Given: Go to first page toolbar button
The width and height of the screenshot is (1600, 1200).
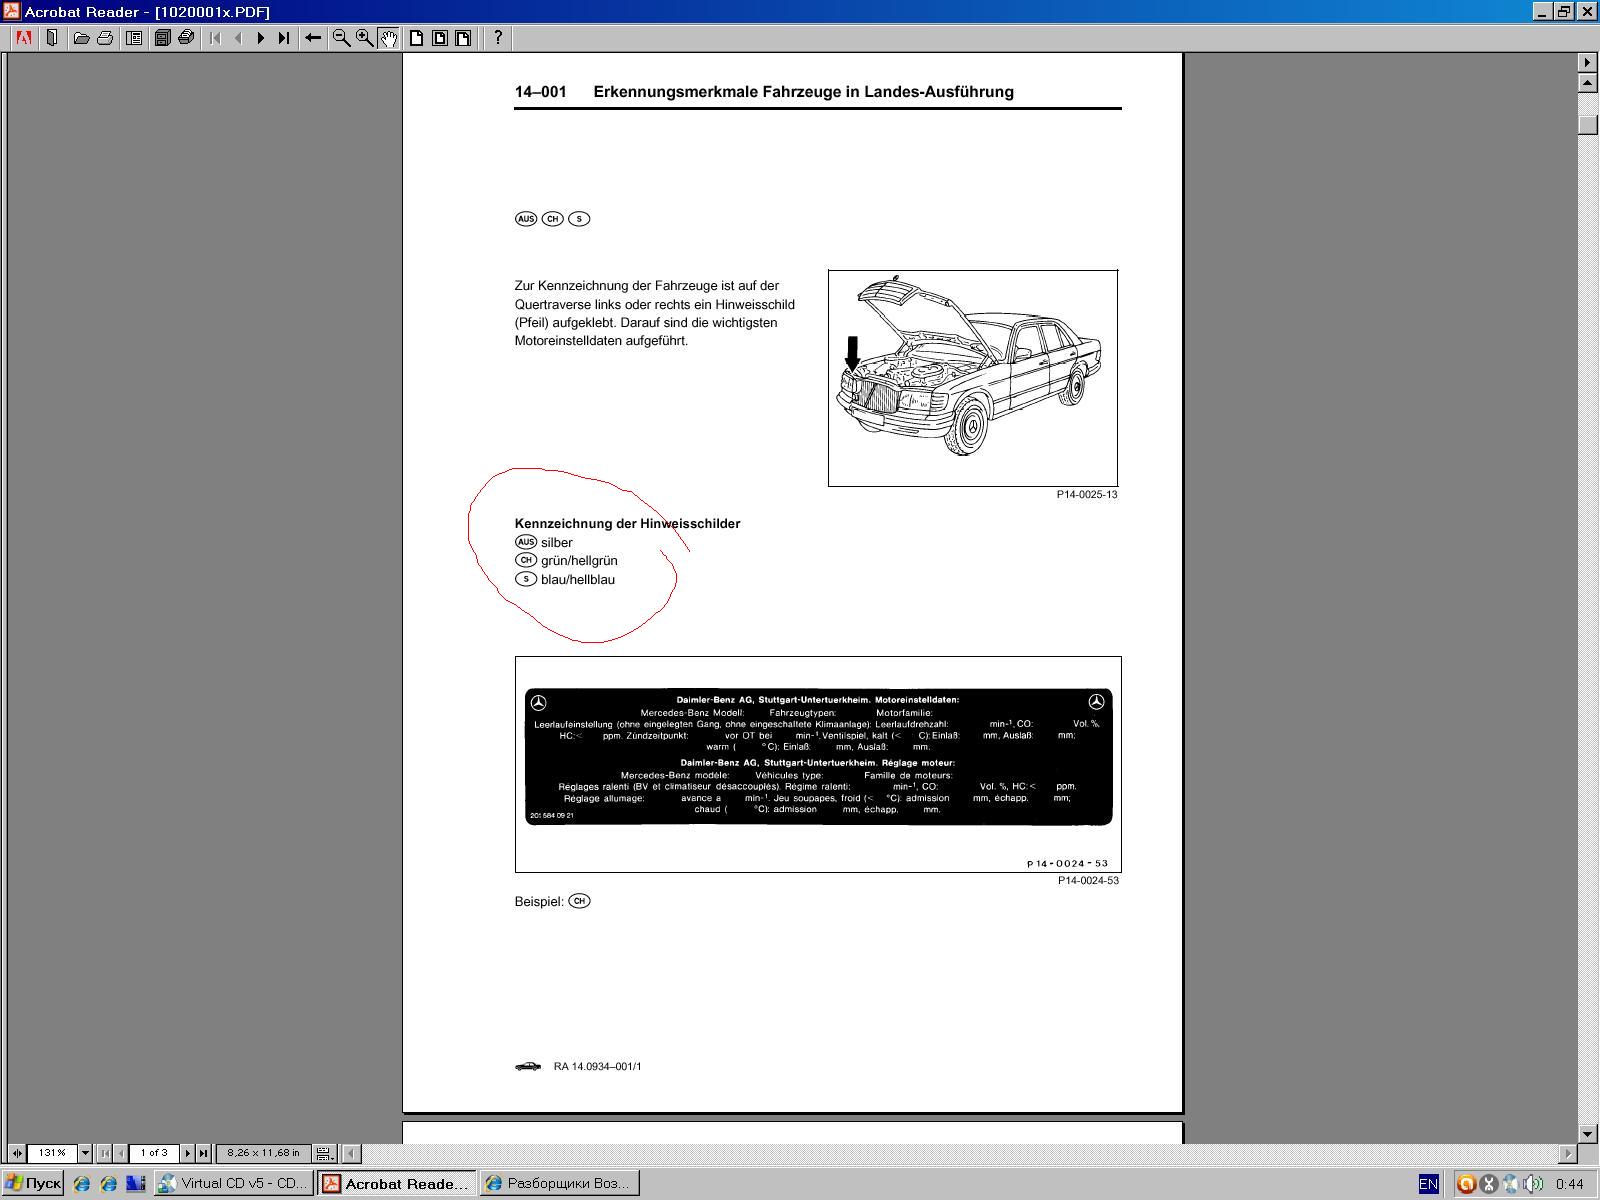Looking at the screenshot, I should 215,38.
